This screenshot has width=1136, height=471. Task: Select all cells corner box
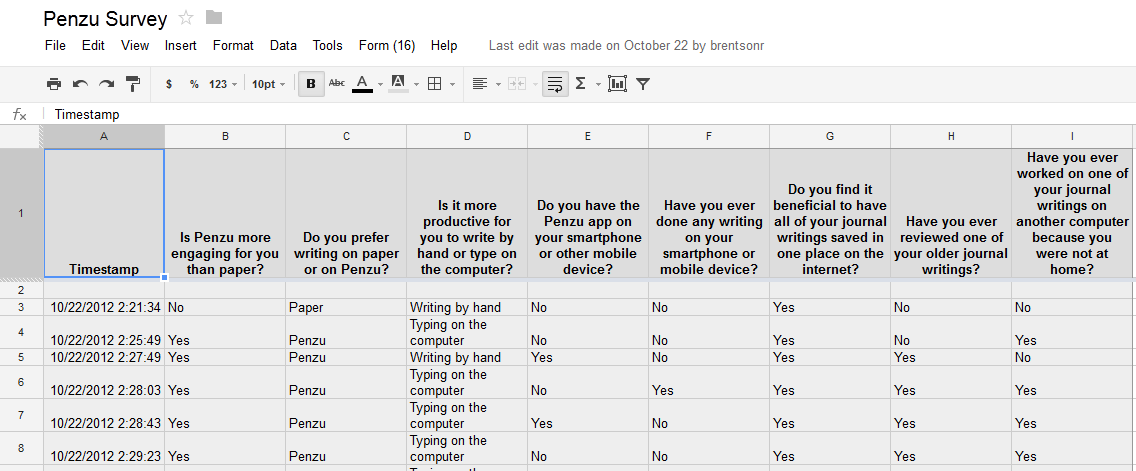tap(20, 136)
